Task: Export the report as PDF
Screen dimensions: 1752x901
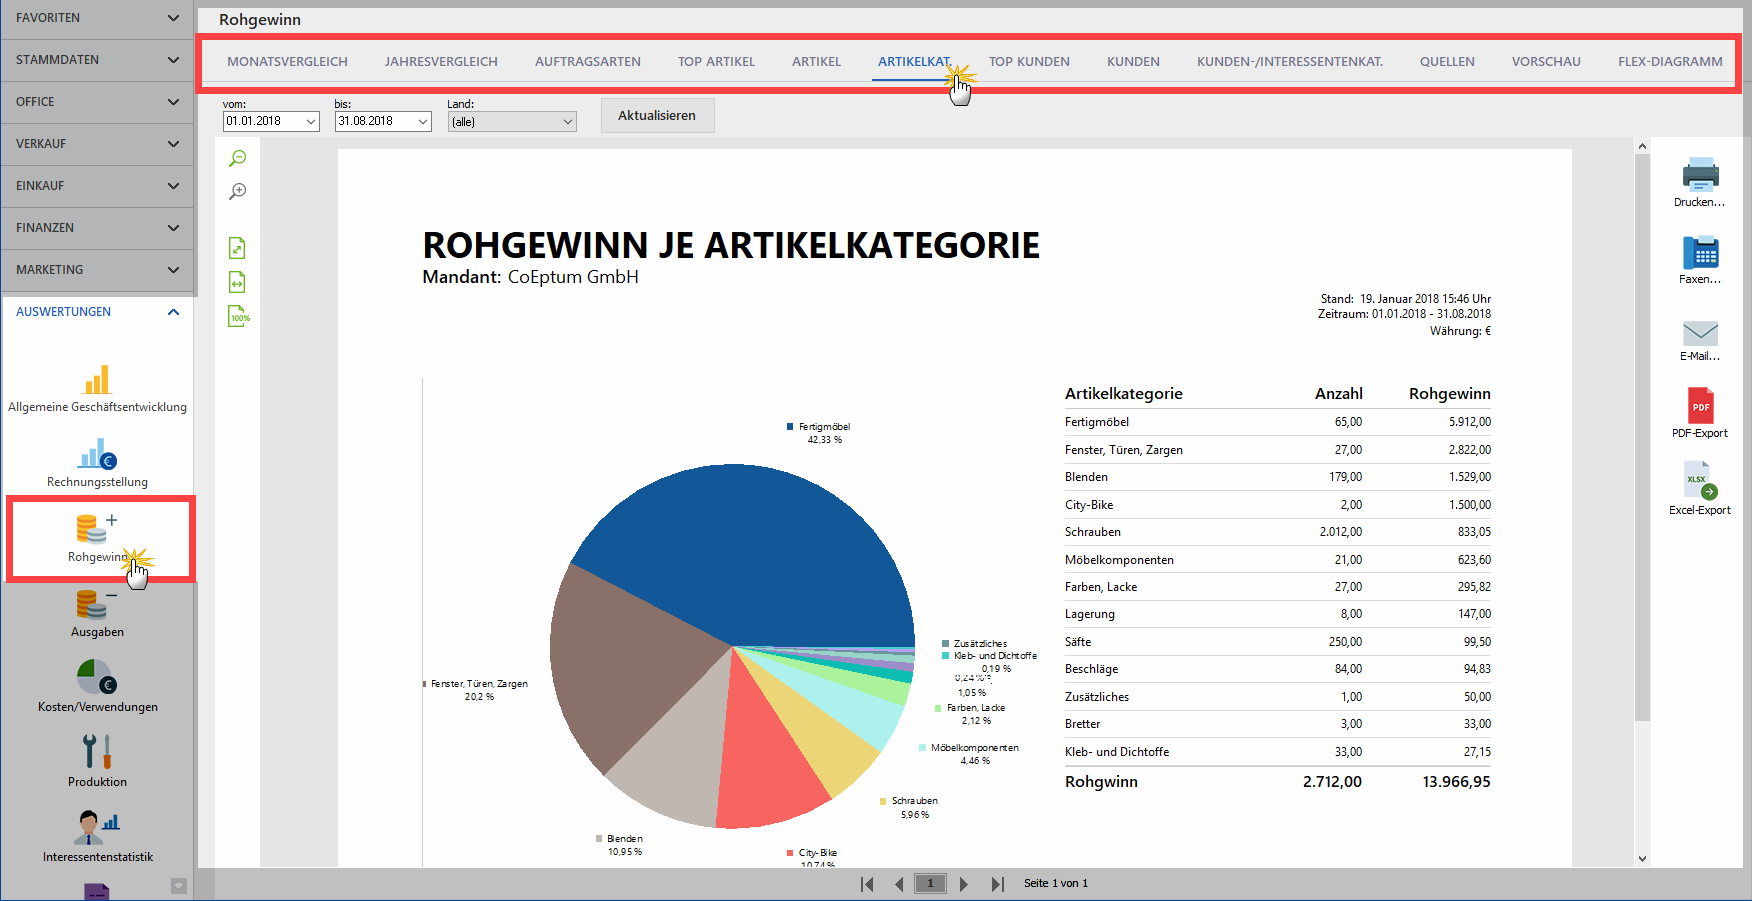Action: tap(1700, 413)
